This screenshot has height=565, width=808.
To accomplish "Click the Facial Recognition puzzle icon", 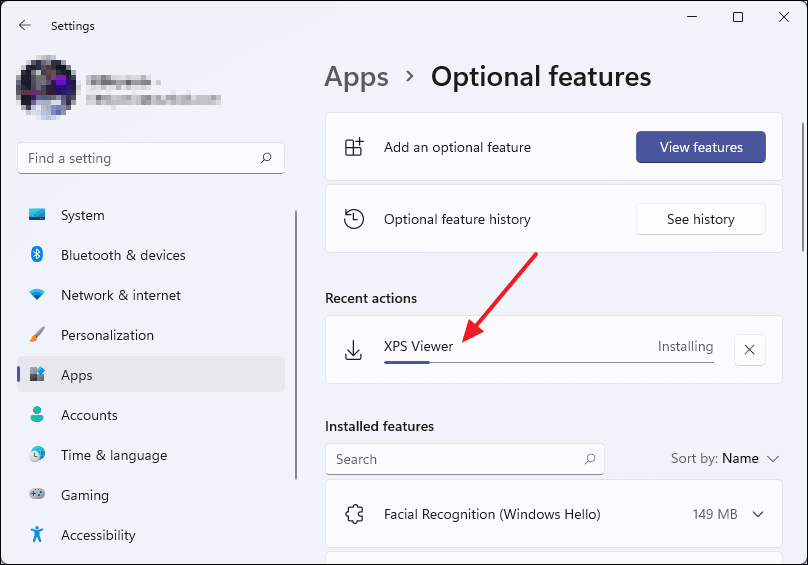I will tap(354, 514).
